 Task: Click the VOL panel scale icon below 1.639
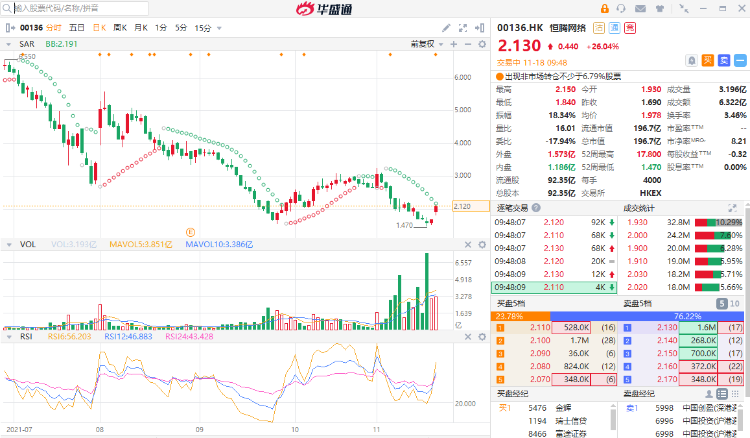459,325
